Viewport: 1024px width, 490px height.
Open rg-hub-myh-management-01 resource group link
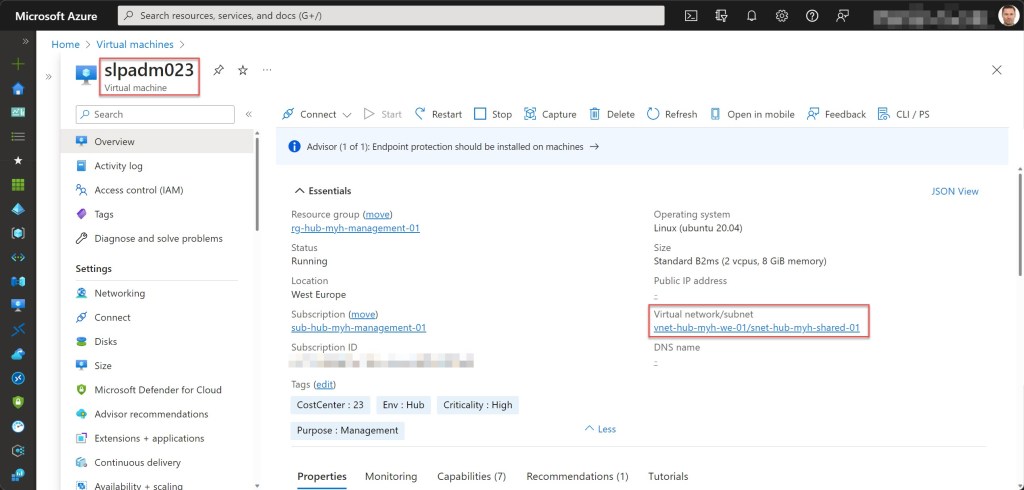point(355,228)
